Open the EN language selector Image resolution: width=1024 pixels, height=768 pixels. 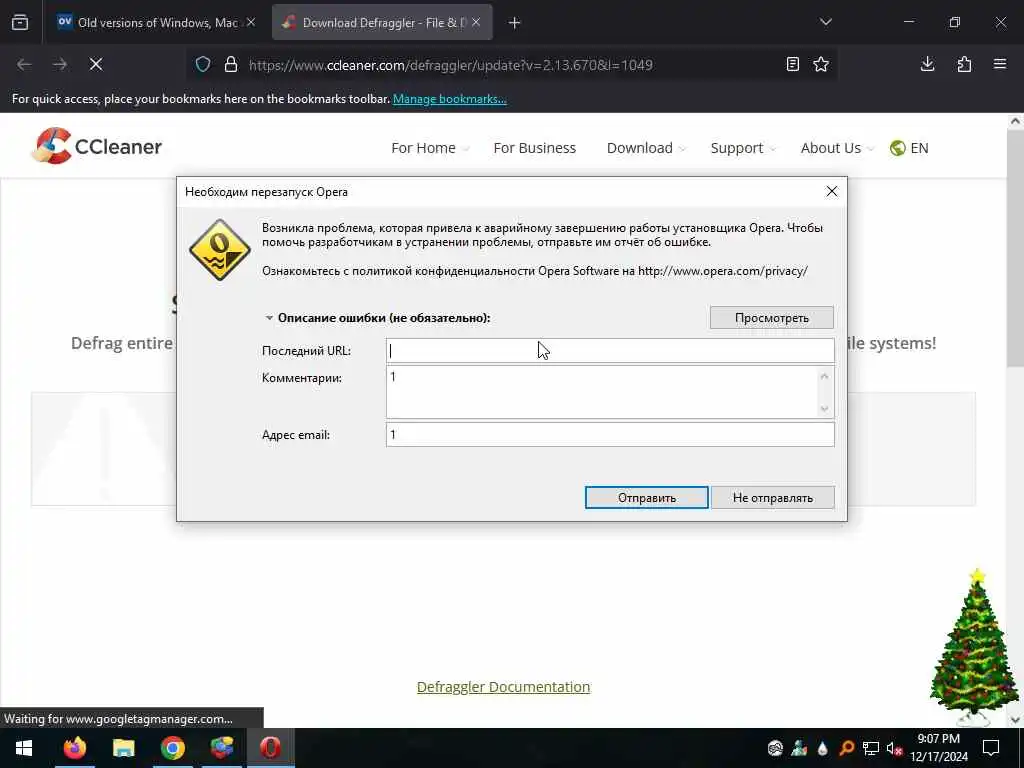pyautogui.click(x=909, y=148)
